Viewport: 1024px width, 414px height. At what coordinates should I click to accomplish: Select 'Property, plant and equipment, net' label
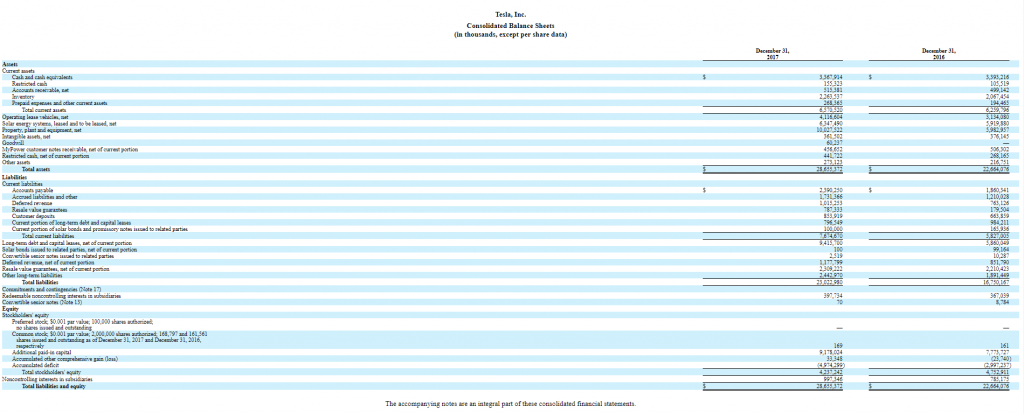[x=42, y=129]
